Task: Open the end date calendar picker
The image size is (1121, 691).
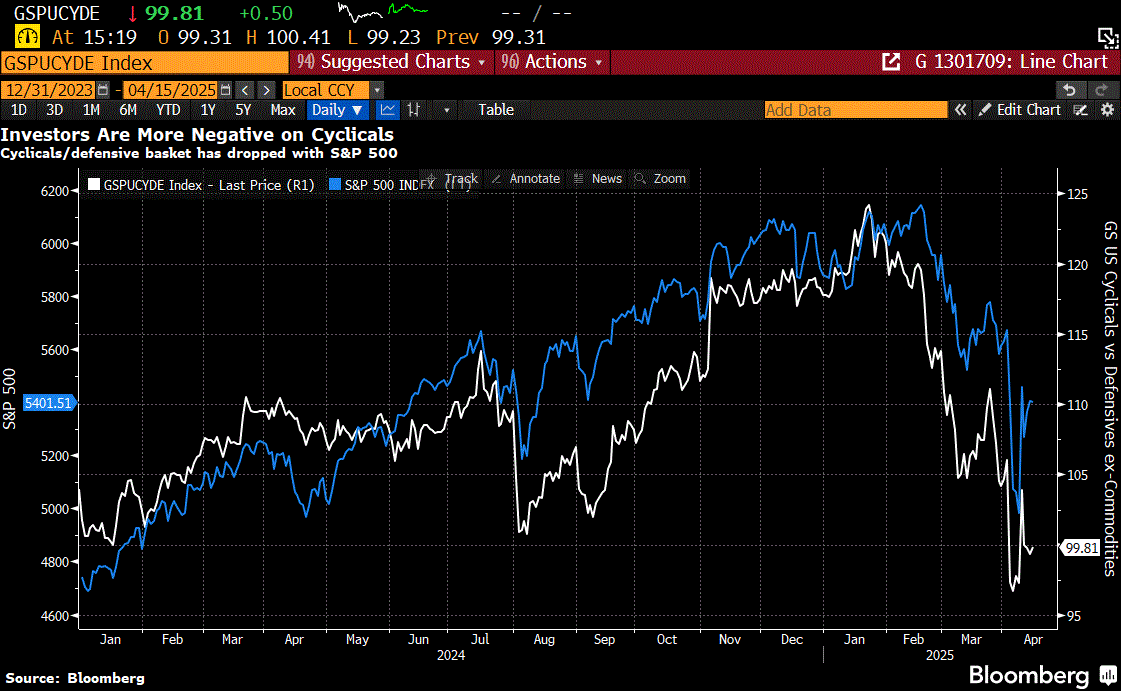Action: pos(226,90)
